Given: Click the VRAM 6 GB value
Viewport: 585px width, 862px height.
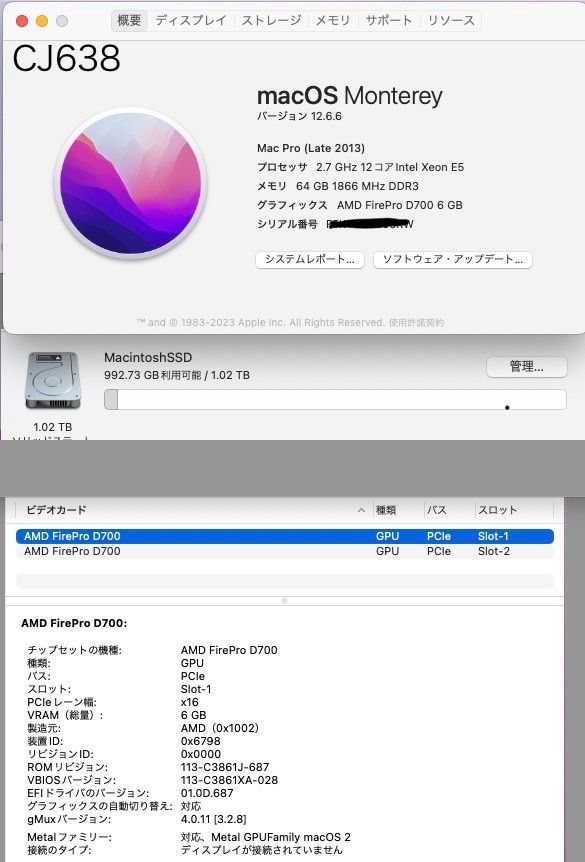Looking at the screenshot, I should pos(194,715).
